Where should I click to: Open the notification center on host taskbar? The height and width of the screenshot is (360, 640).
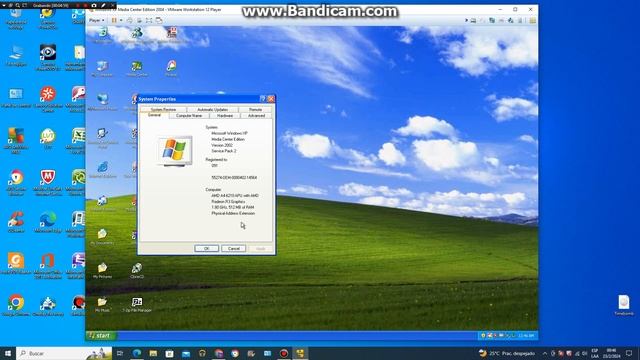click(x=629, y=353)
